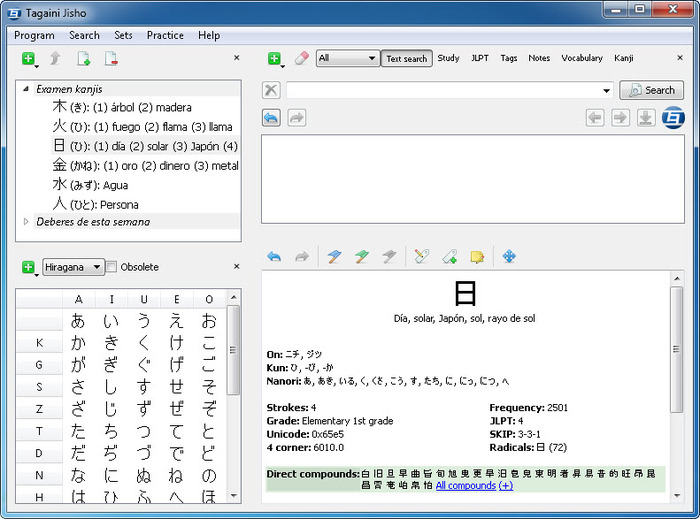Click the gray up arrow in the sets toolbar
Image resolution: width=700 pixels, height=519 pixels.
click(x=55, y=58)
